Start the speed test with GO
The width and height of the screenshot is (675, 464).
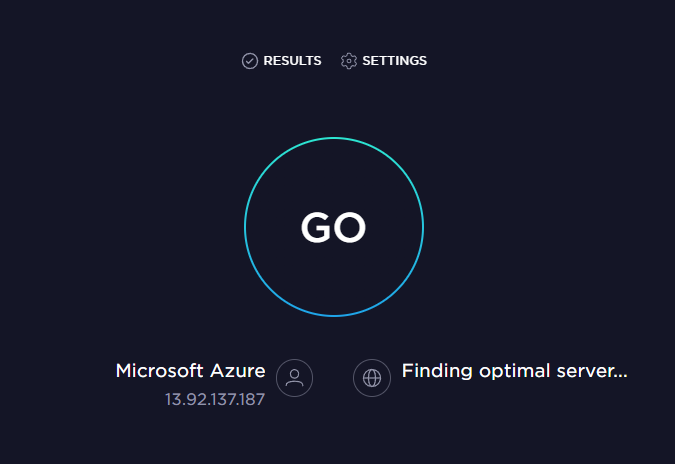click(334, 227)
